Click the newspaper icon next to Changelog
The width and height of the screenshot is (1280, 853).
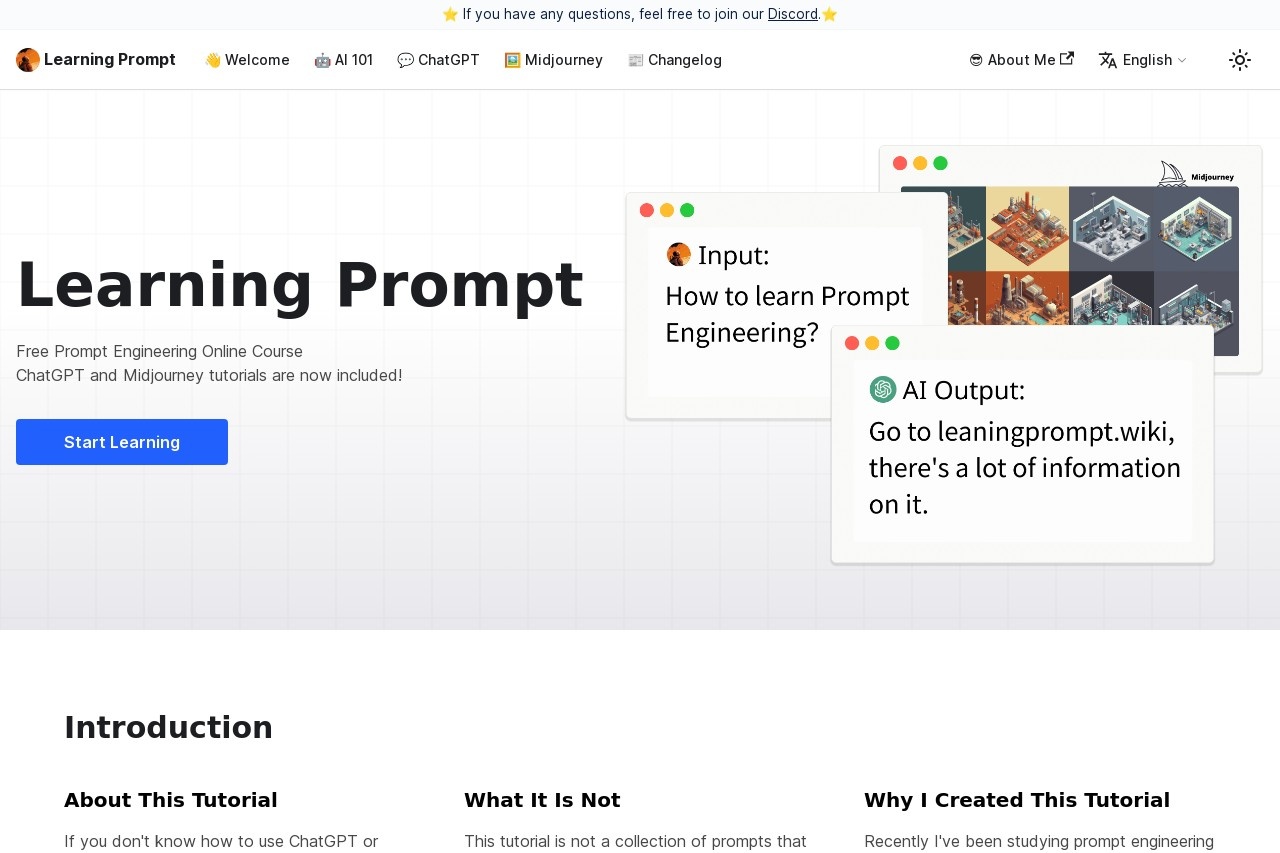634,60
